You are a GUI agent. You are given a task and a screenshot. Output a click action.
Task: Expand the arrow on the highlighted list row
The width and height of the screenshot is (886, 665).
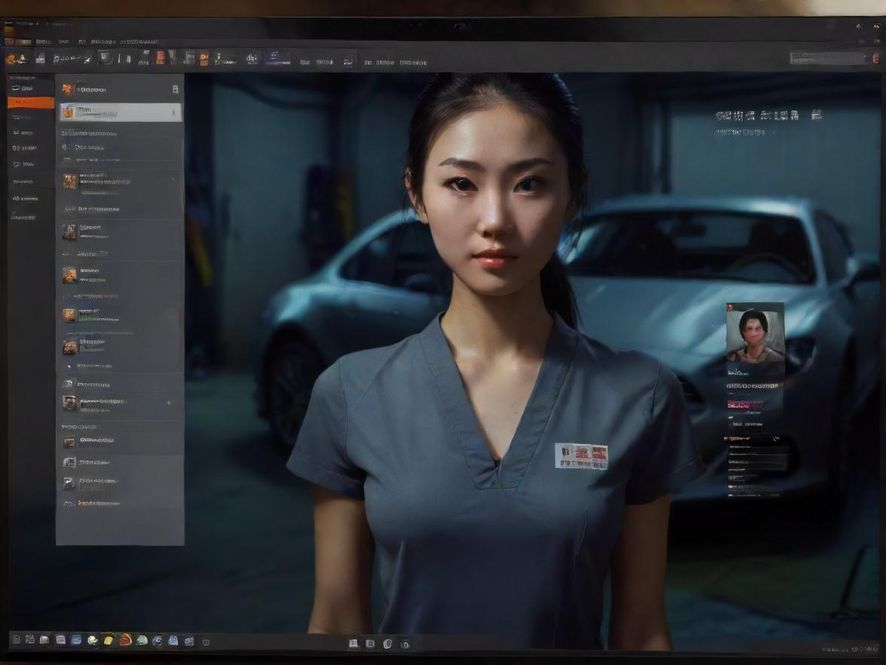pos(176,112)
